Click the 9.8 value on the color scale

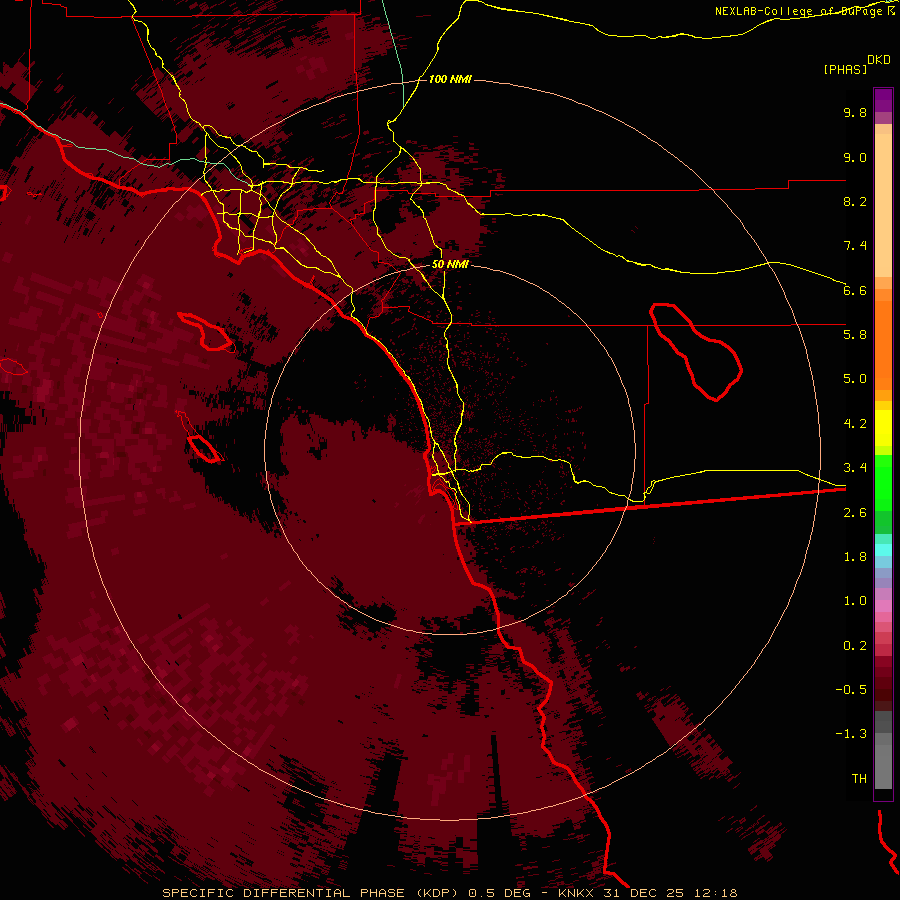point(855,112)
